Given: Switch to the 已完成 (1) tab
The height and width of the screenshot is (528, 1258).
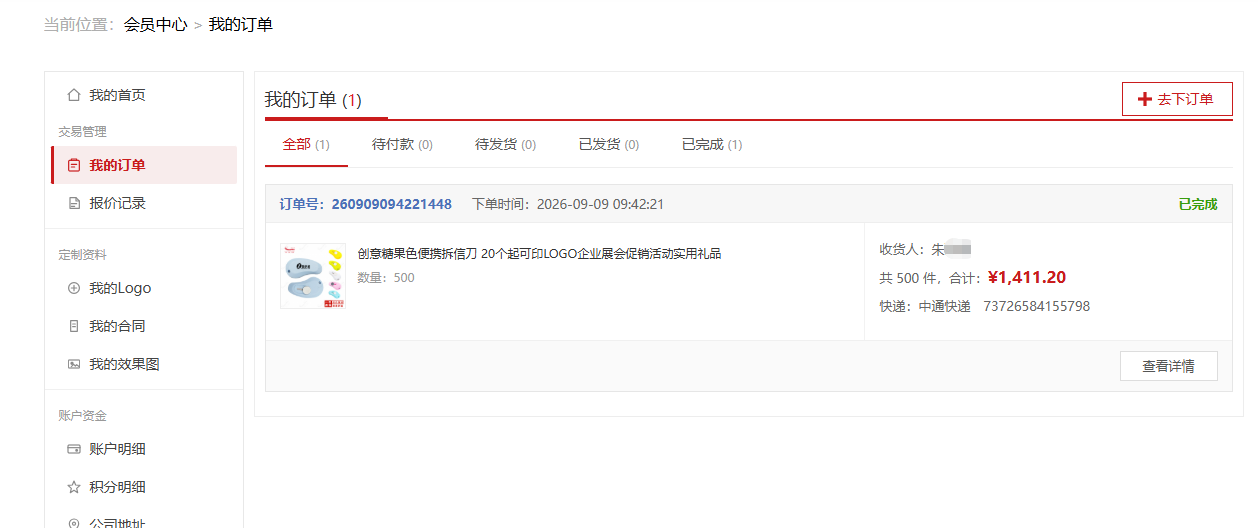Looking at the screenshot, I should point(712,144).
